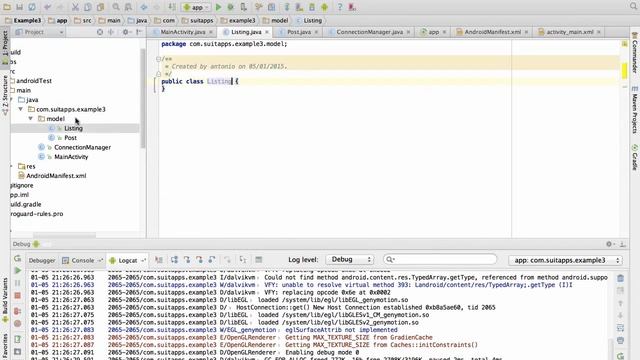
Task: Click the Navigate Back arrow icon
Action: (144, 7)
